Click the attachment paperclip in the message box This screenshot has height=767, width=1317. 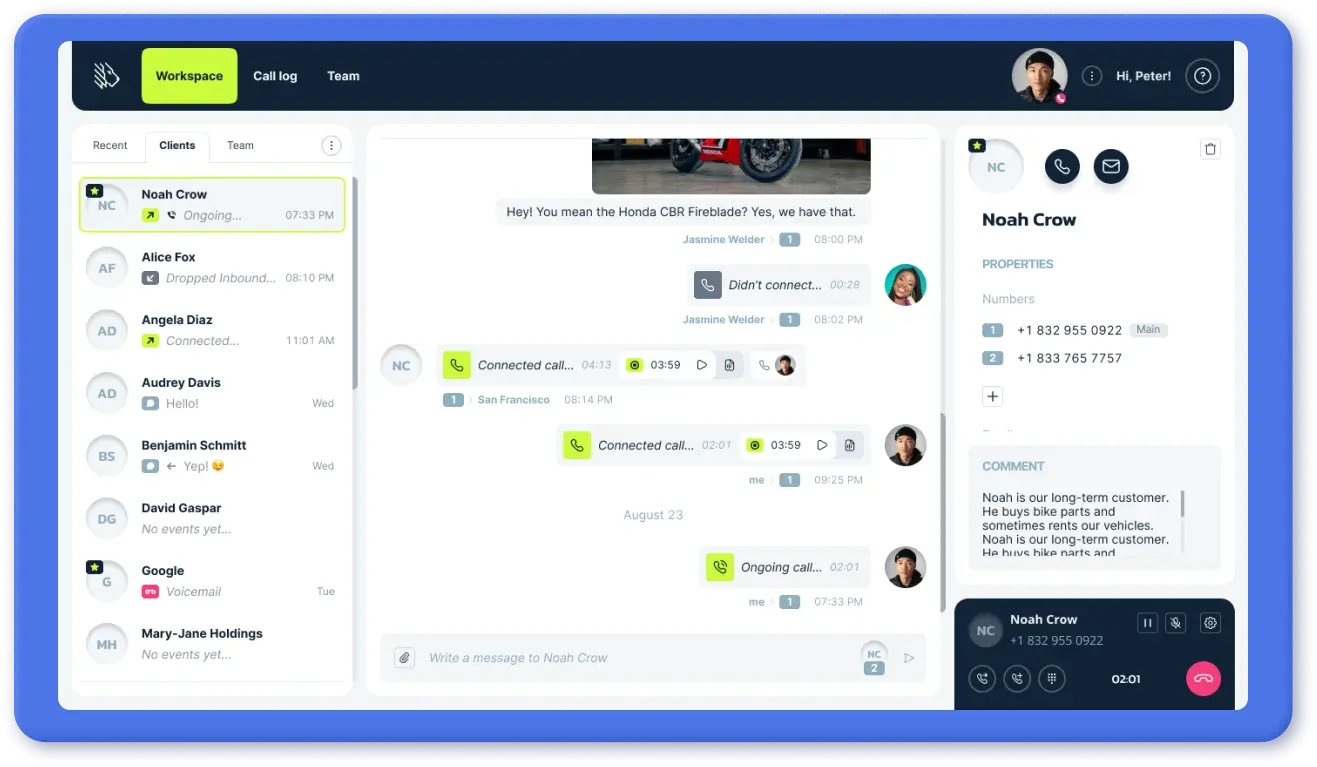pyautogui.click(x=404, y=657)
